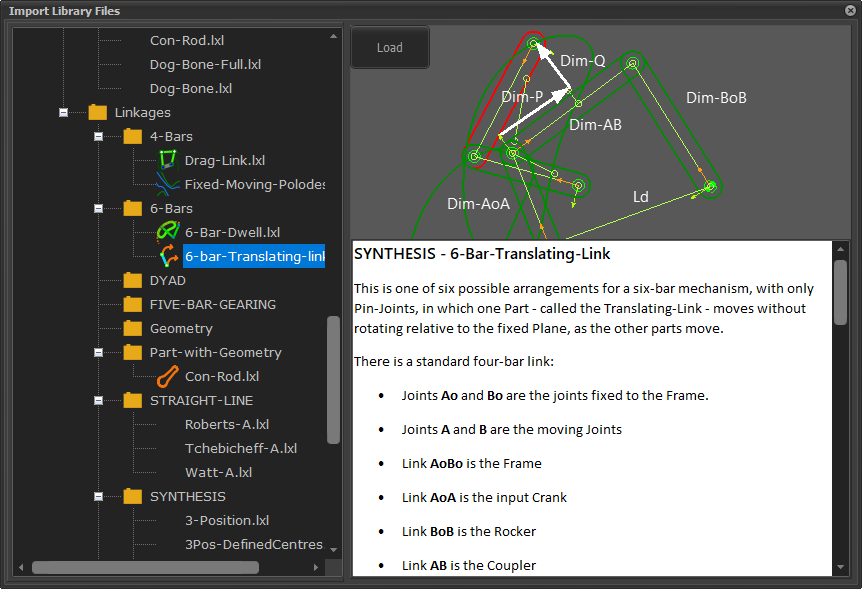
Task: Click the Drag-Link.lxl file icon
Action: 167,160
